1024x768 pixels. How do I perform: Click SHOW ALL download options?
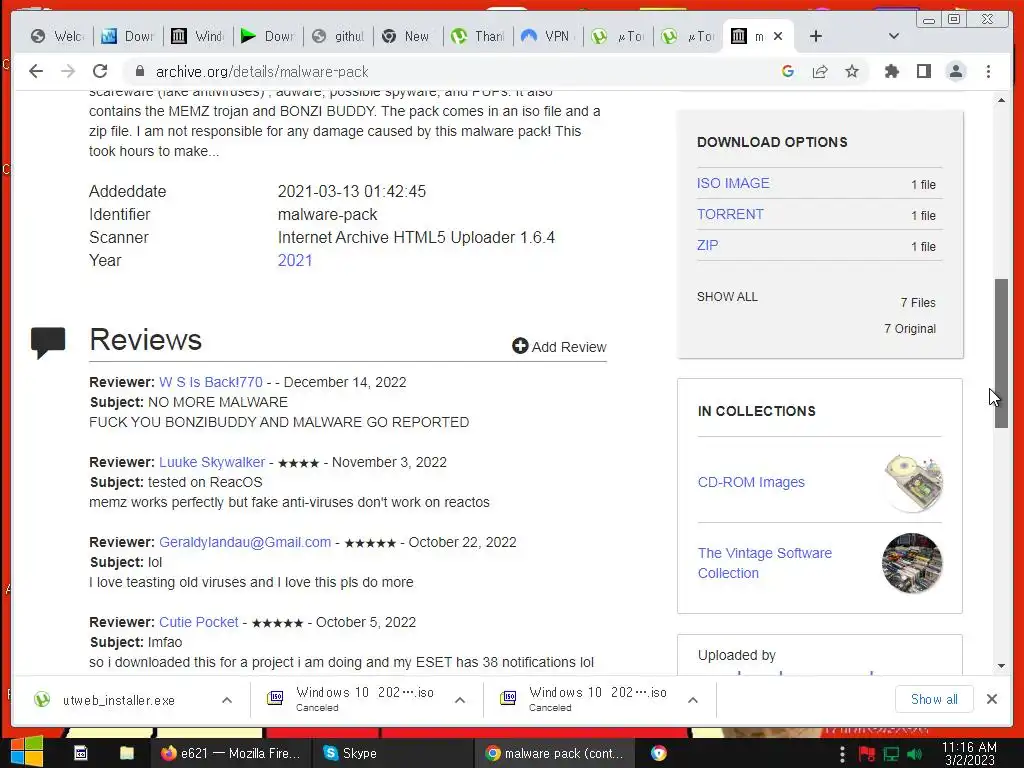pos(727,296)
